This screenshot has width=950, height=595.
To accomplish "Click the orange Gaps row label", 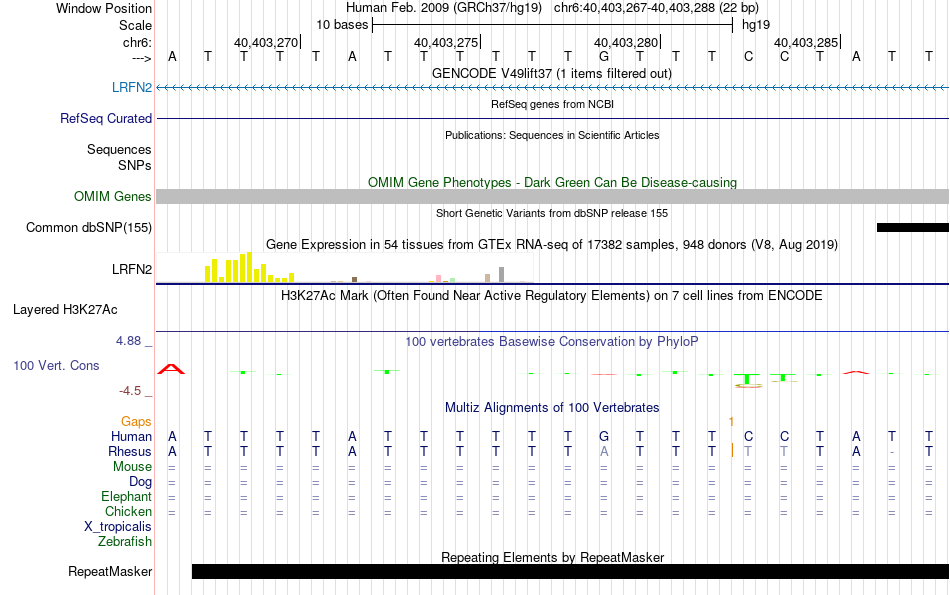I will point(136,421).
